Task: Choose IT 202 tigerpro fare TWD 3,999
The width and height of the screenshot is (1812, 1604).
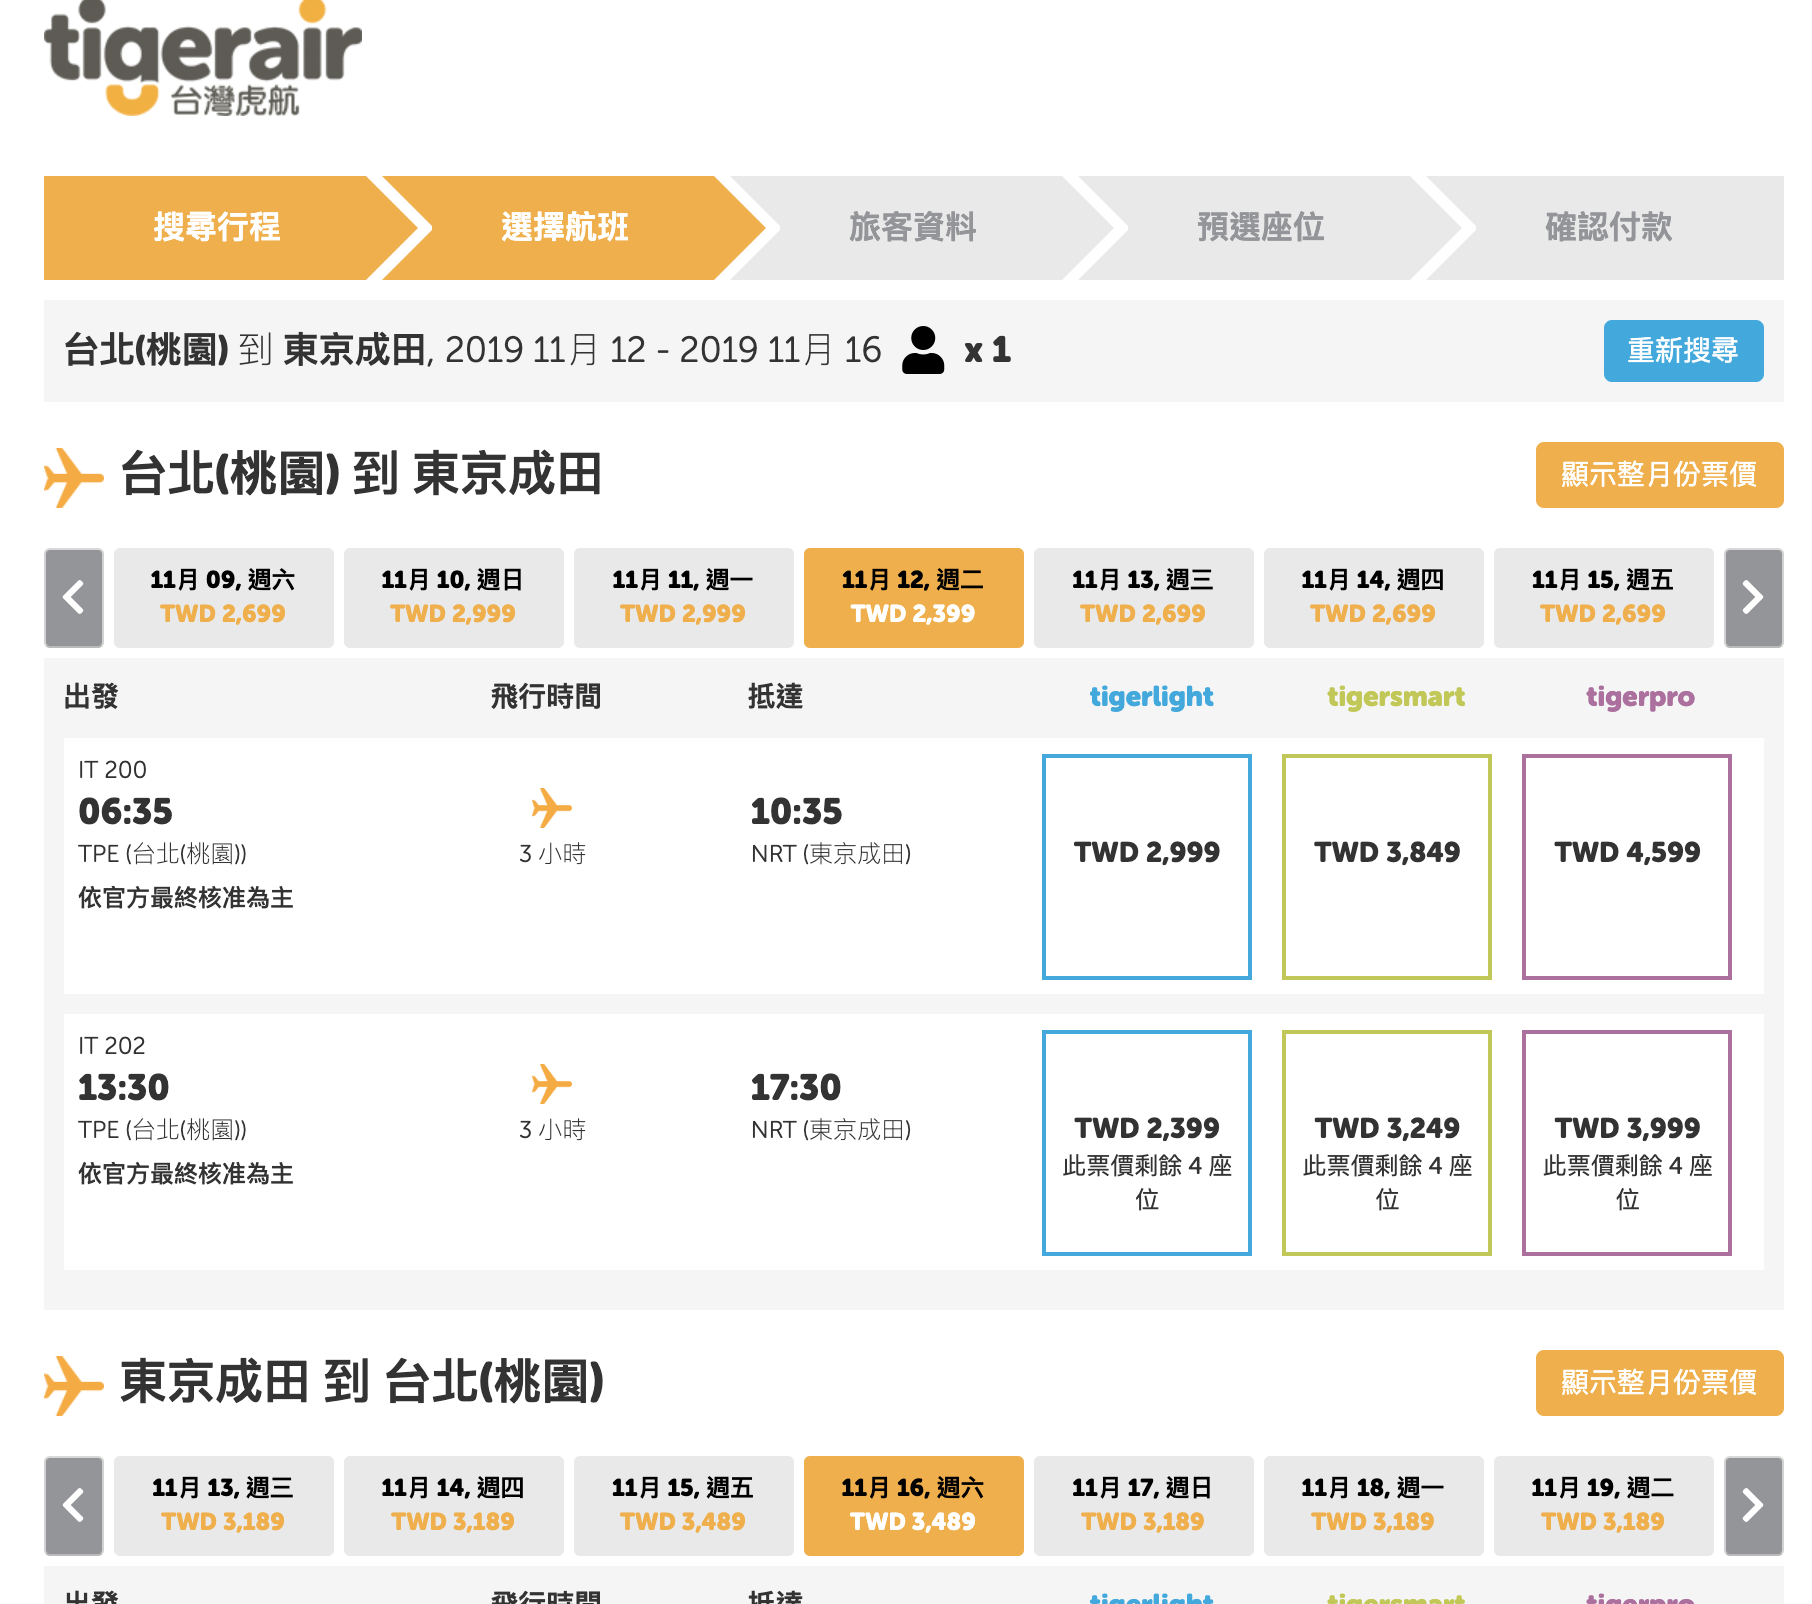Action: 1627,1143
